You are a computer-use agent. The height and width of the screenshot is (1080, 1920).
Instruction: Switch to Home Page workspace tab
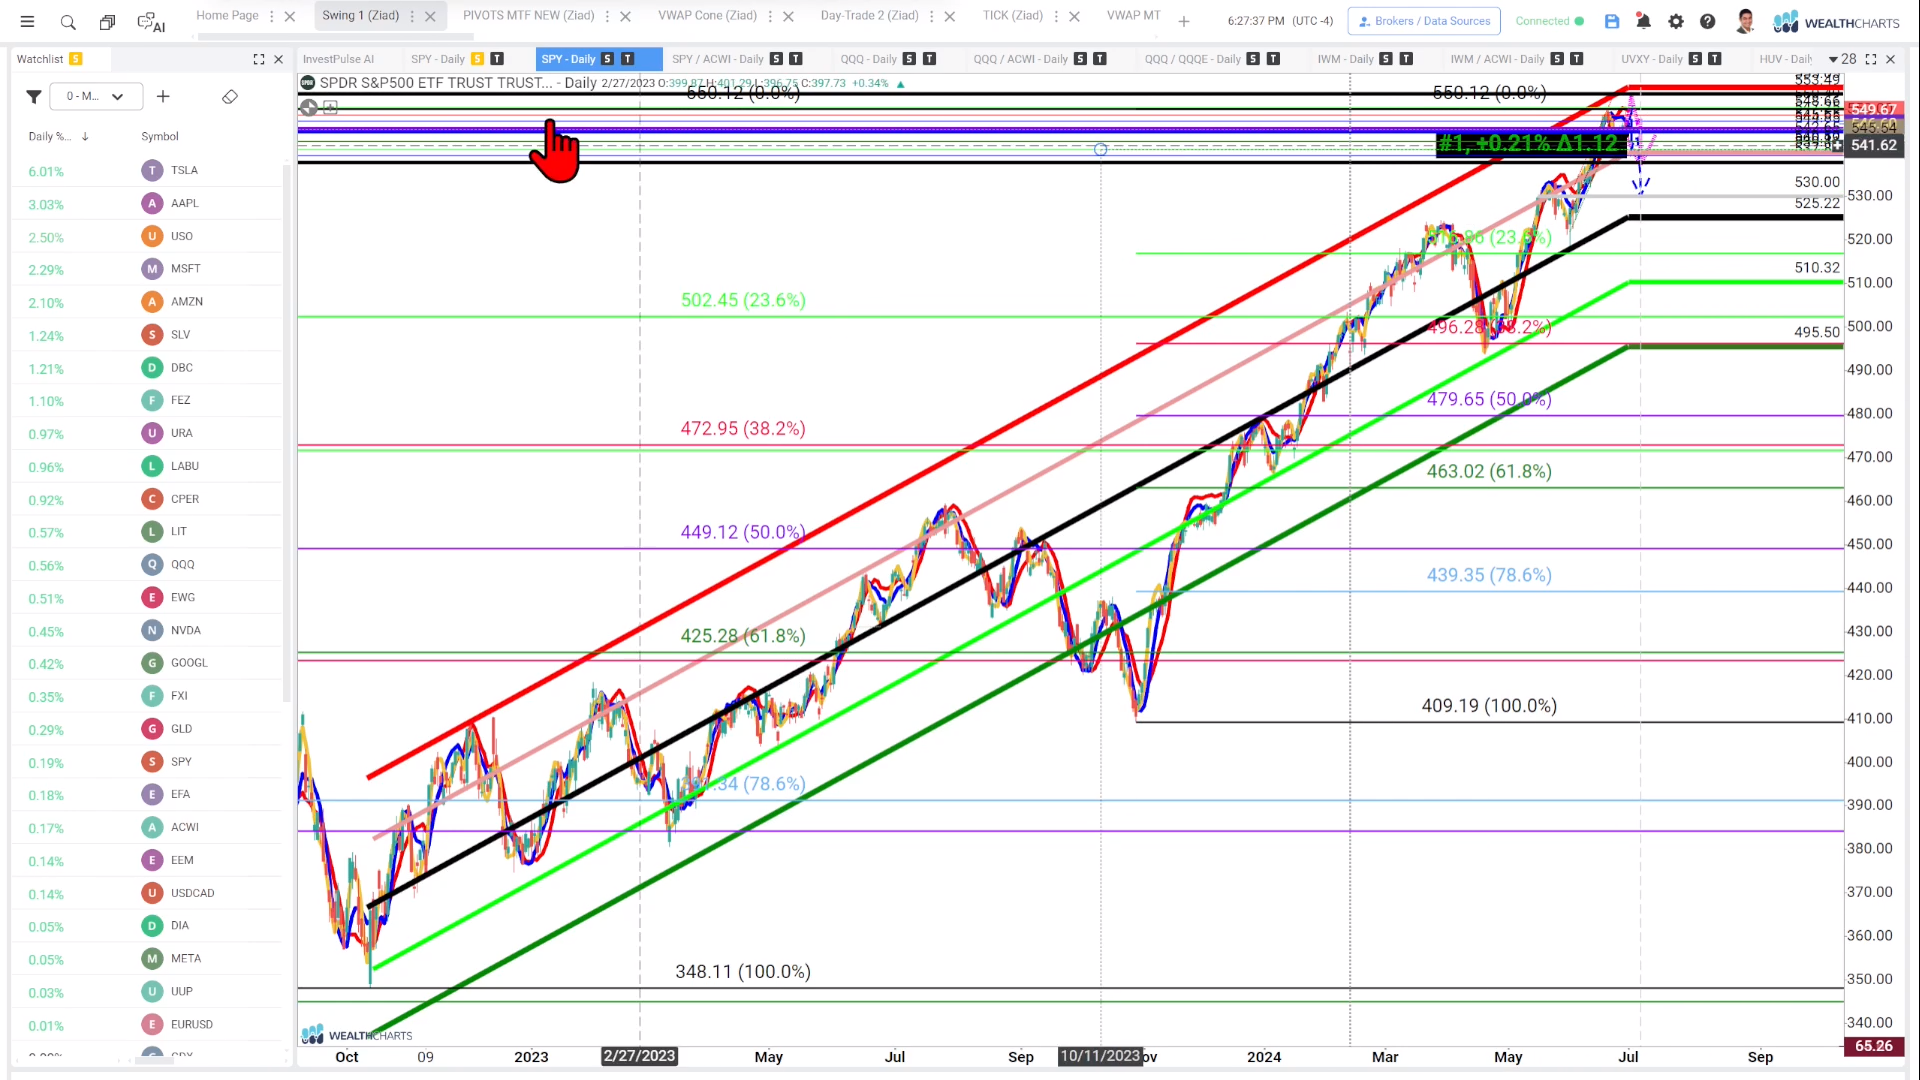click(227, 16)
